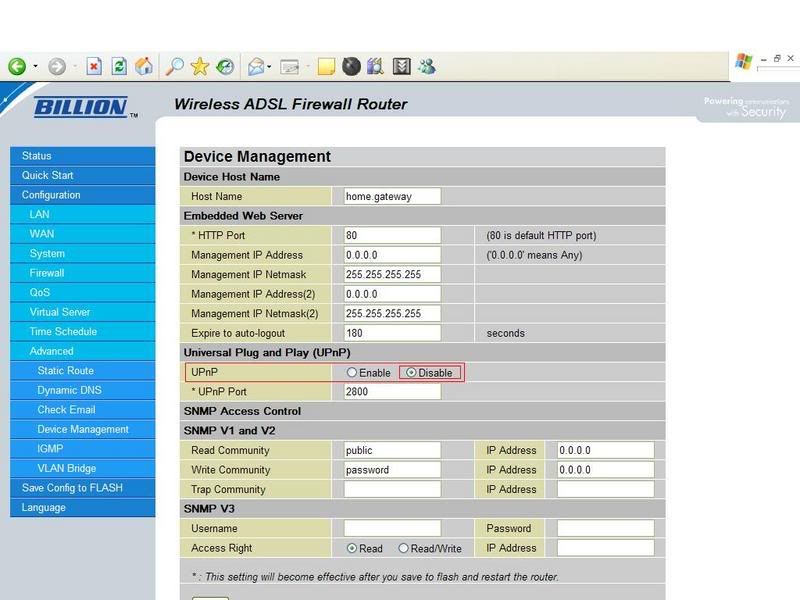
Task: Click the Host Name input field
Action: pyautogui.click(x=392, y=196)
